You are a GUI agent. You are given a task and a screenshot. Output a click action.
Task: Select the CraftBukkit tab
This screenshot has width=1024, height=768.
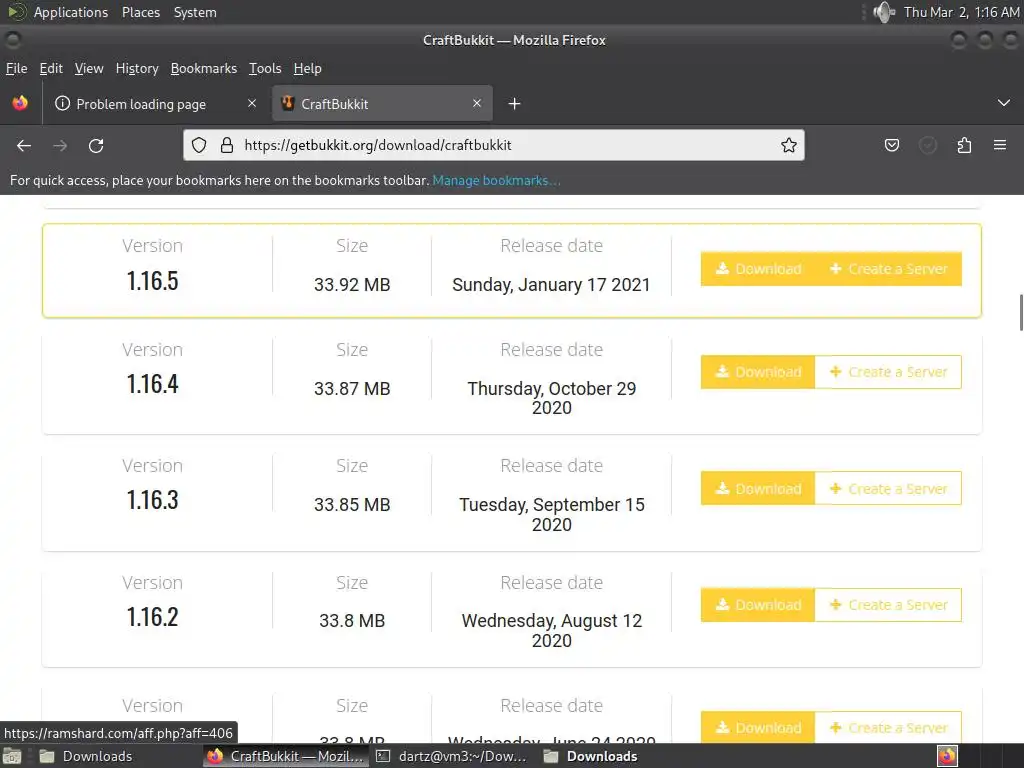coord(382,104)
